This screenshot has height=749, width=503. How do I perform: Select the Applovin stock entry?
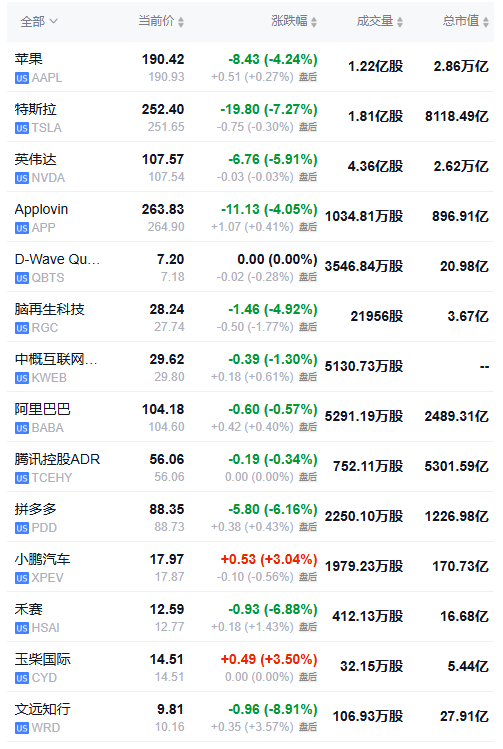250,217
